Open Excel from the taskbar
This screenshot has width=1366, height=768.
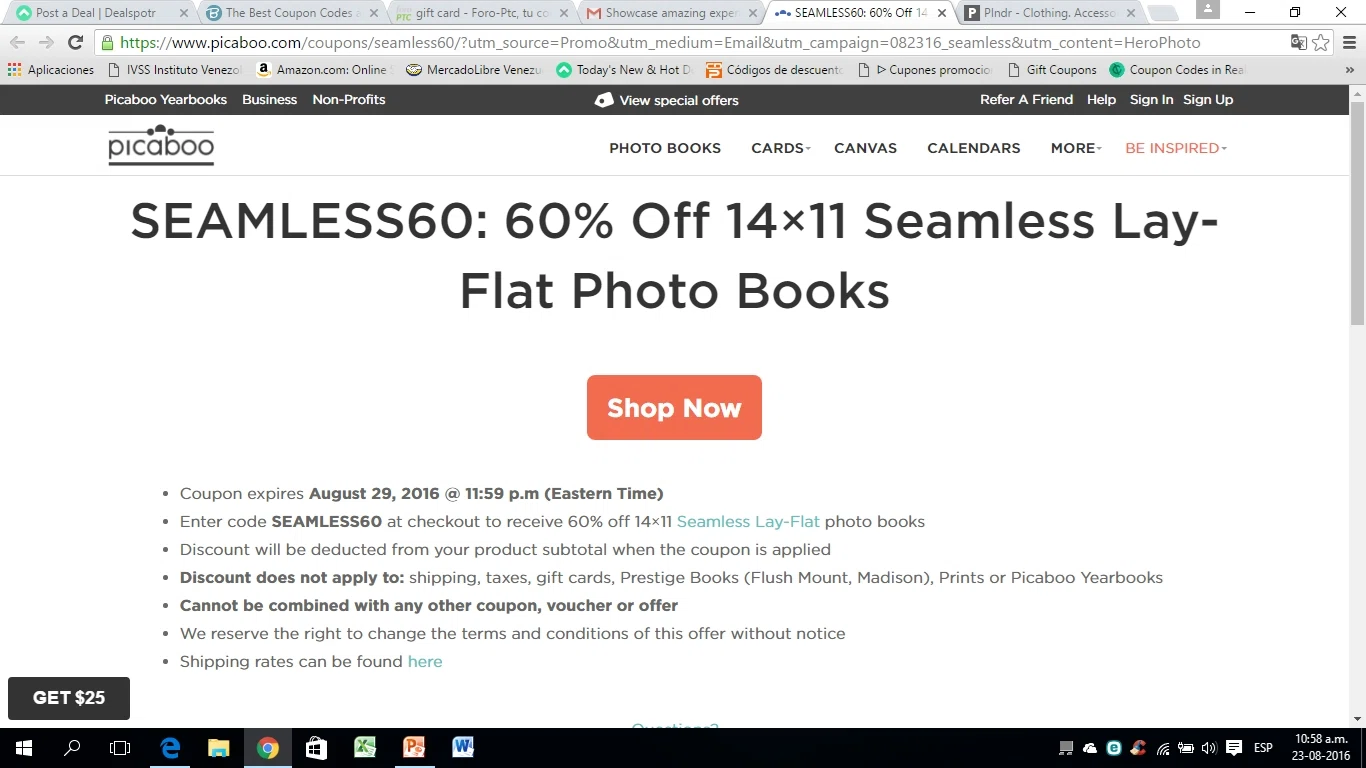point(365,747)
